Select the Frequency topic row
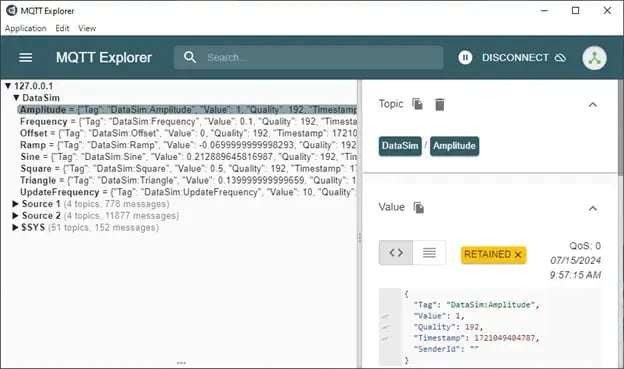624x369 pixels. tap(188, 121)
